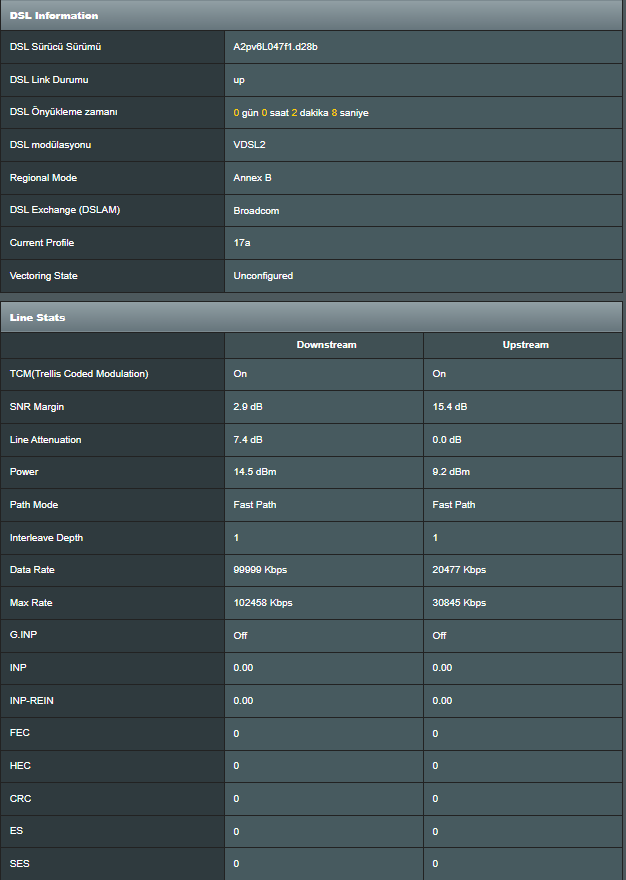Click the downstream Line Attenuation 7.4 dB
This screenshot has width=626, height=880.
coord(248,439)
